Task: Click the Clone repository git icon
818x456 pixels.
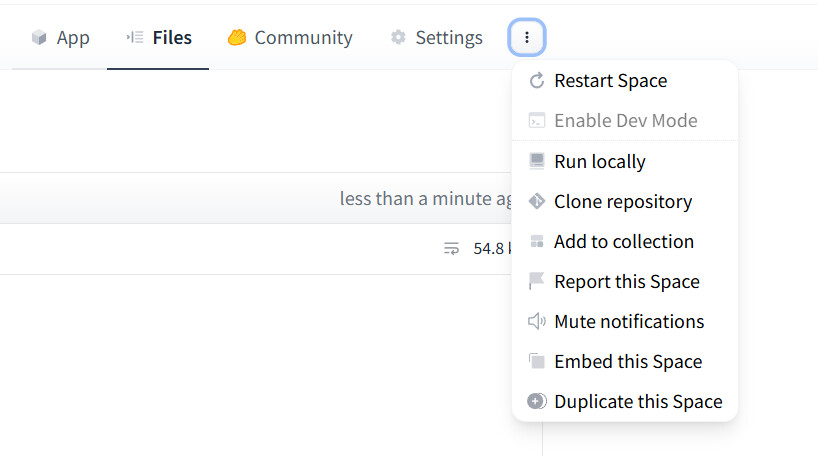Action: 537,201
